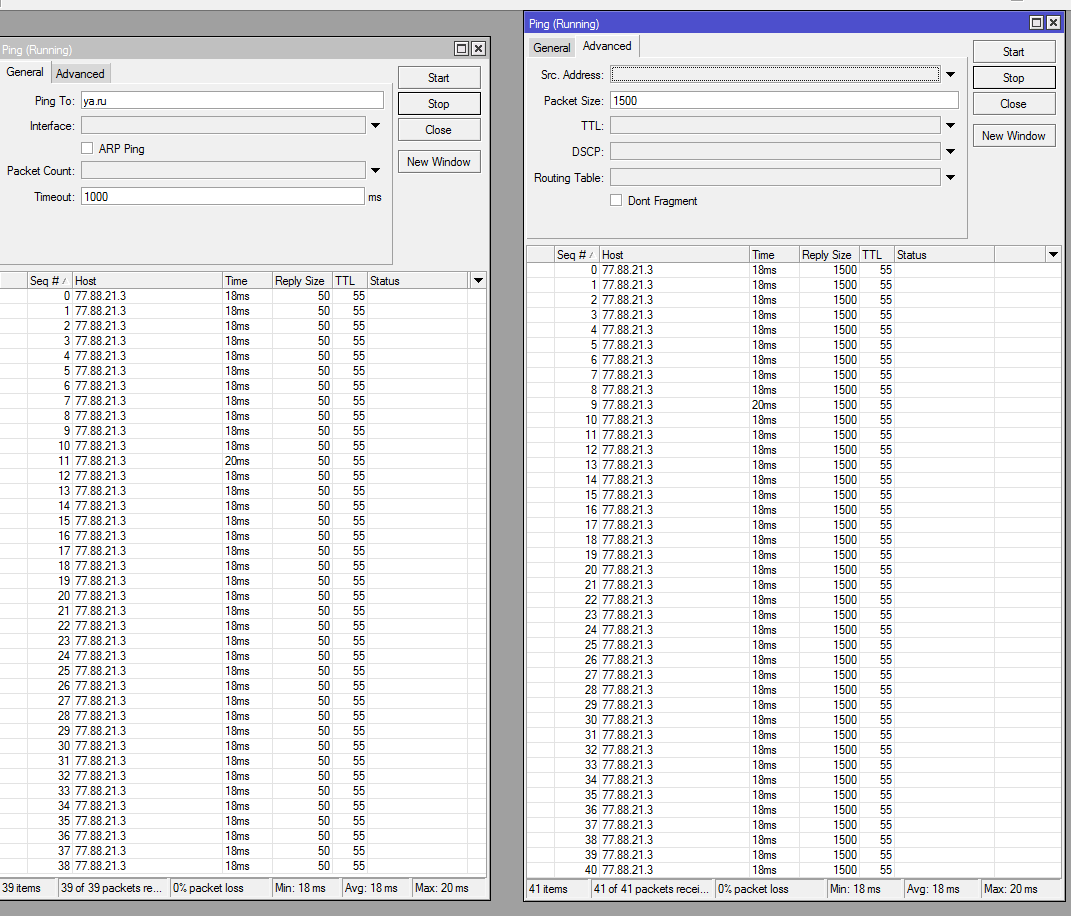
Task: Open column selector in right results table
Action: click(1052, 255)
